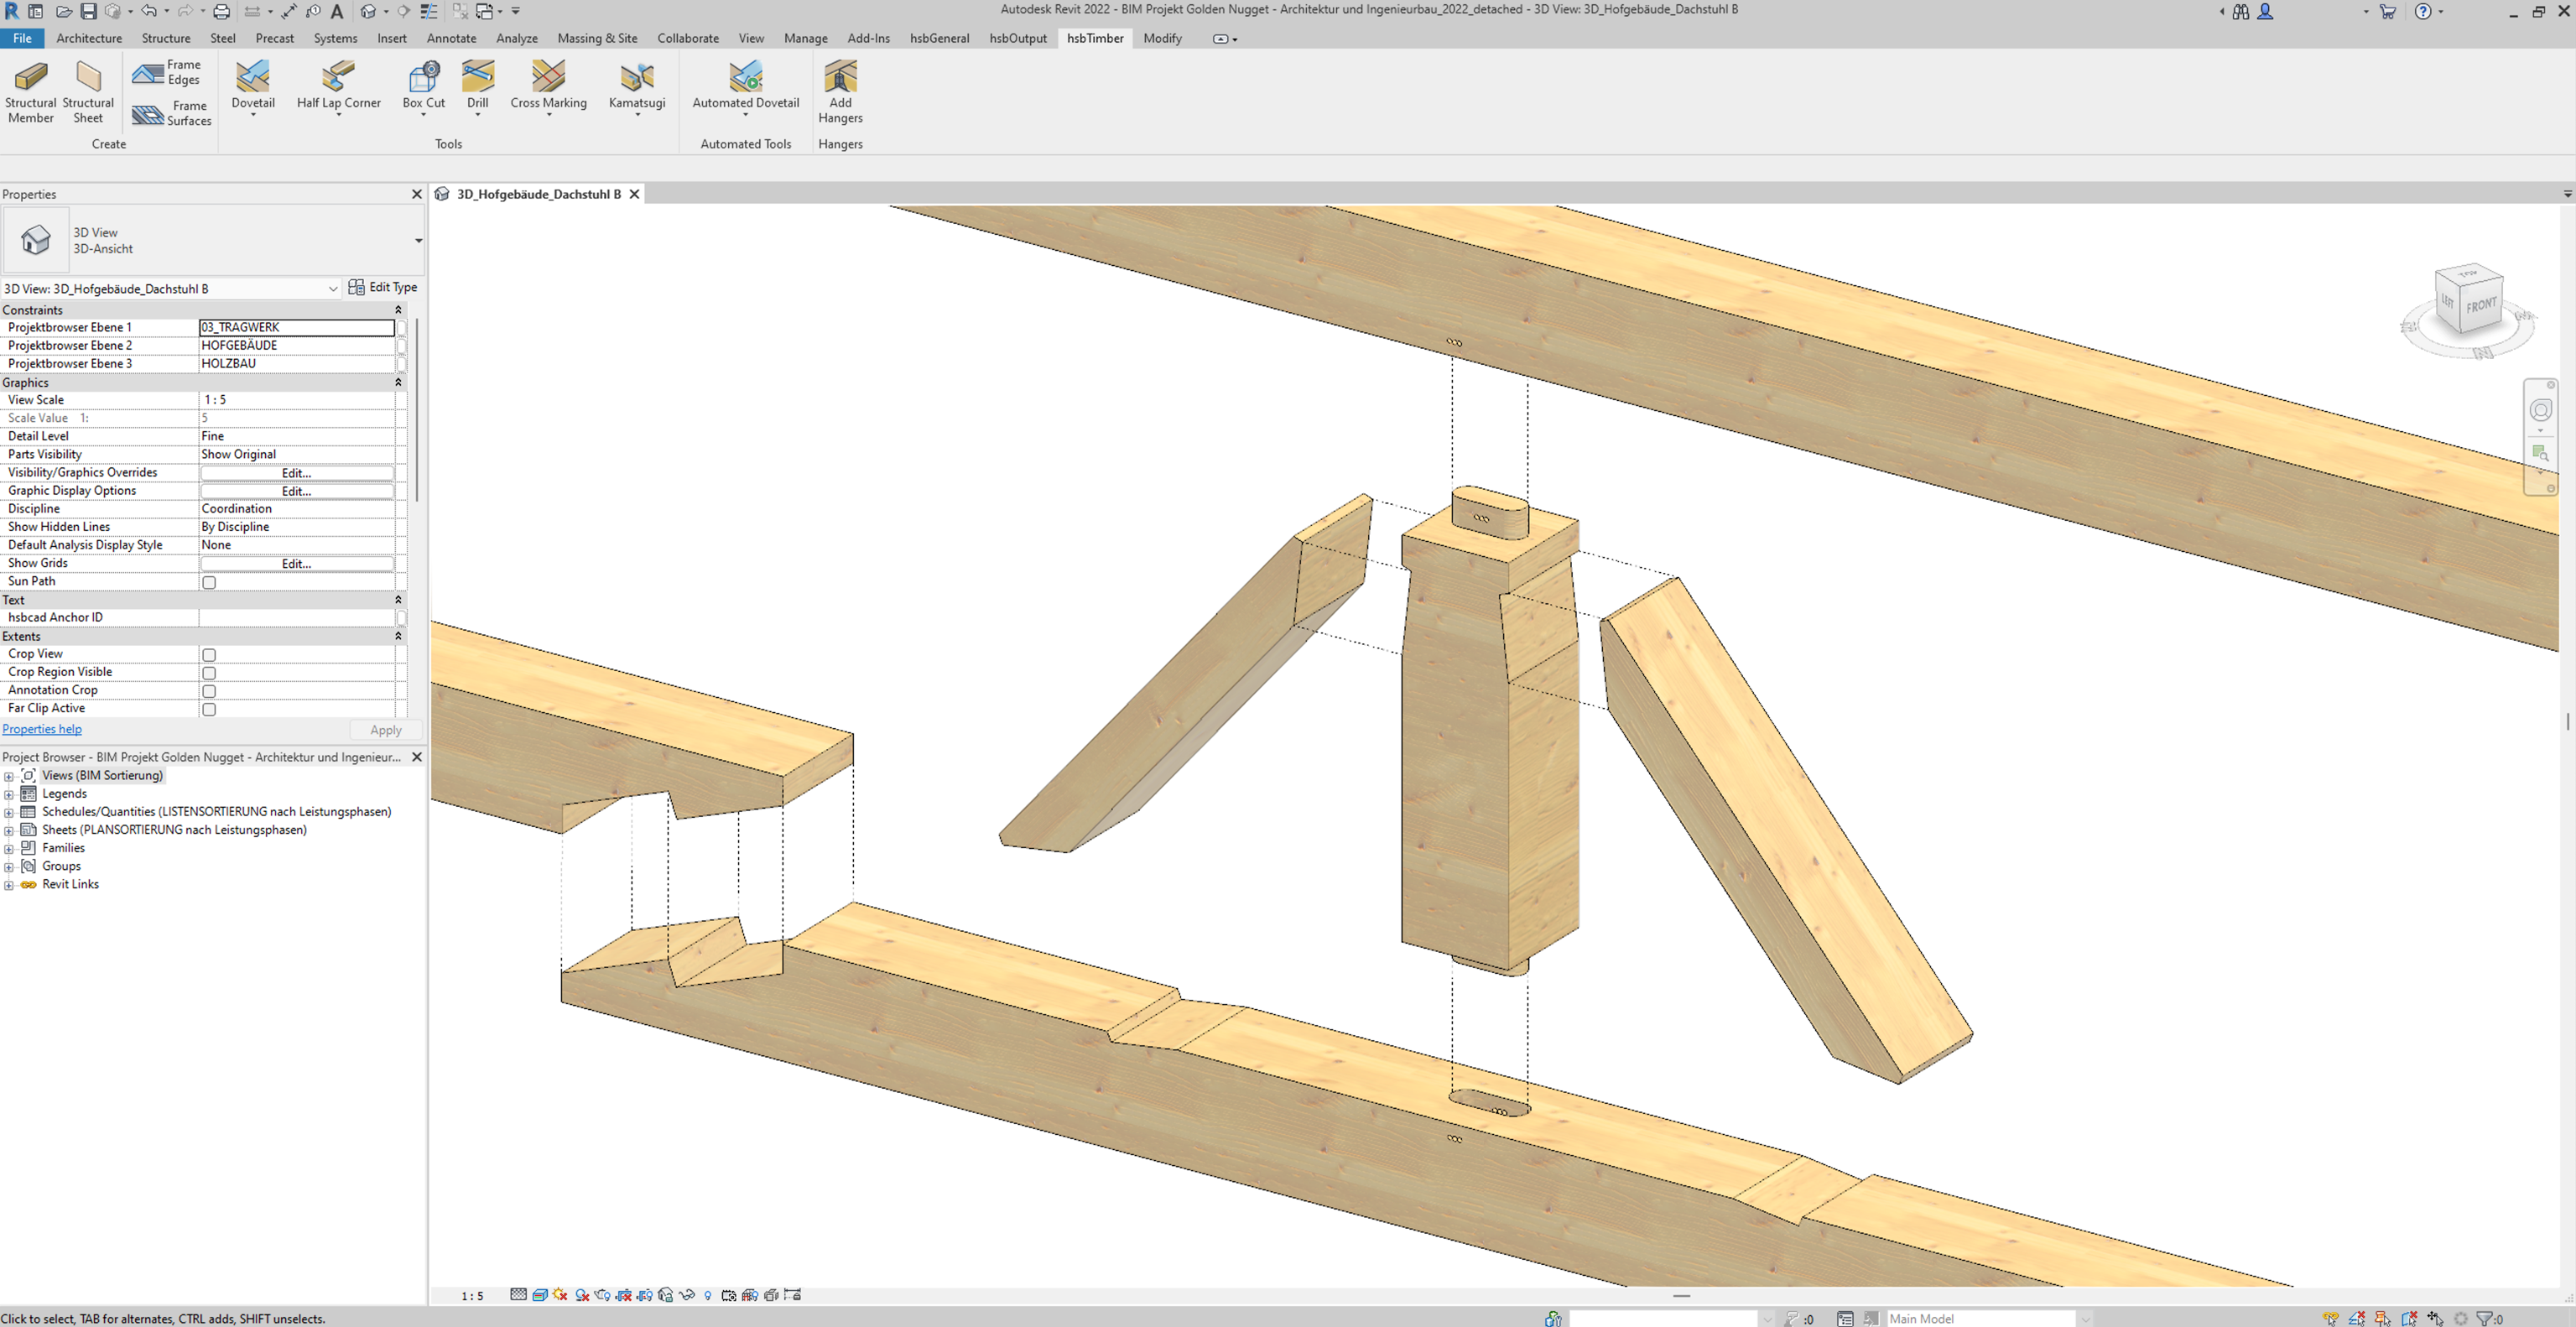This screenshot has height=1327, width=2576.
Task: Expand the Revit Links node
Action: tap(9, 885)
